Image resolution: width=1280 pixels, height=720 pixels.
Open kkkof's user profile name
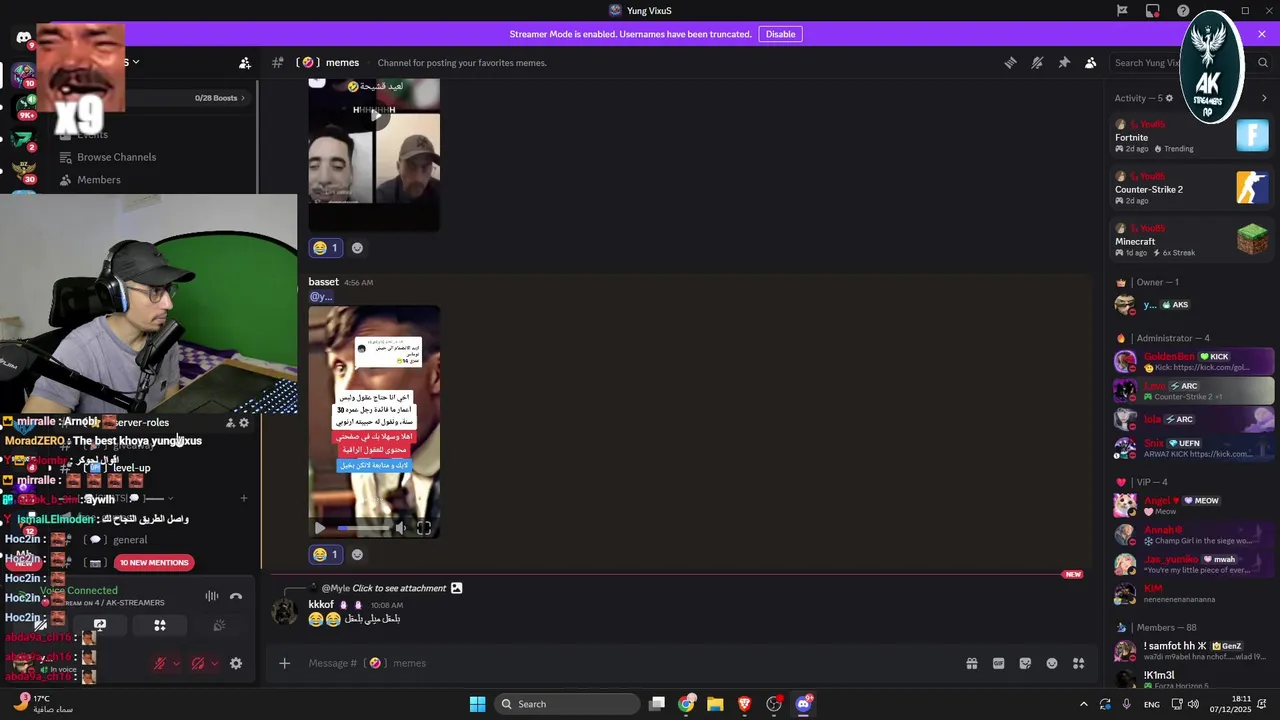tap(321, 604)
